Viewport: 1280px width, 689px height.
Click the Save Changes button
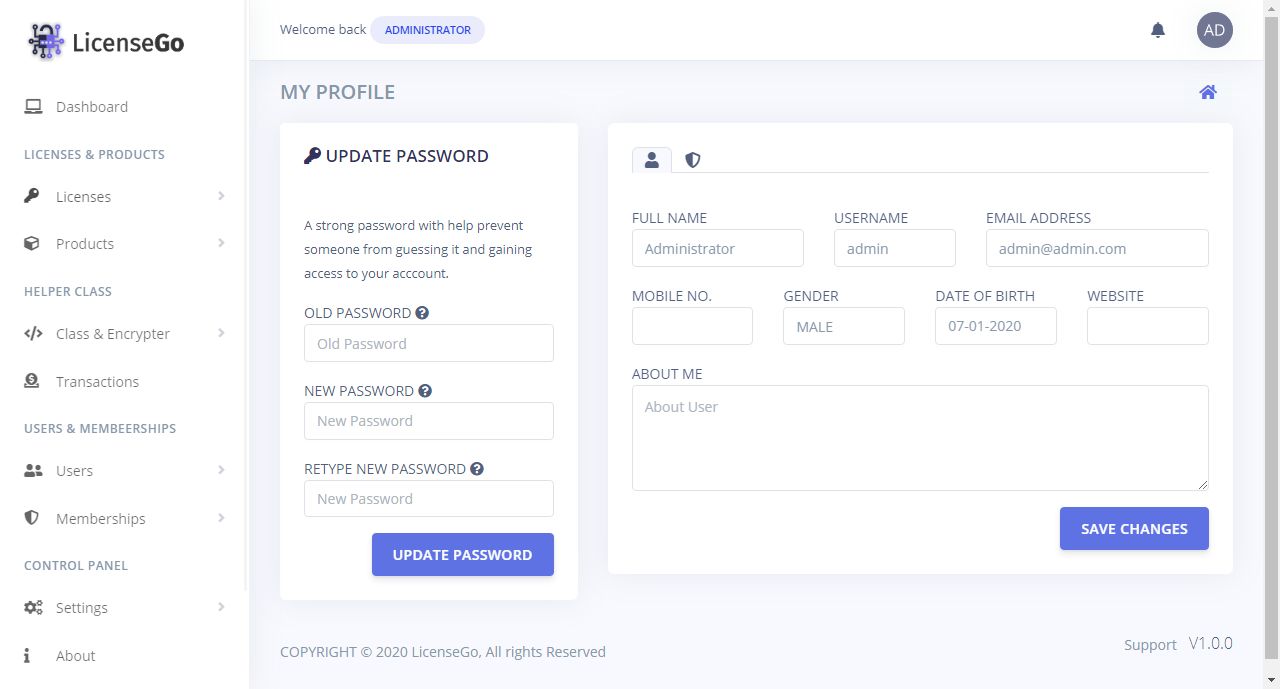click(1134, 529)
